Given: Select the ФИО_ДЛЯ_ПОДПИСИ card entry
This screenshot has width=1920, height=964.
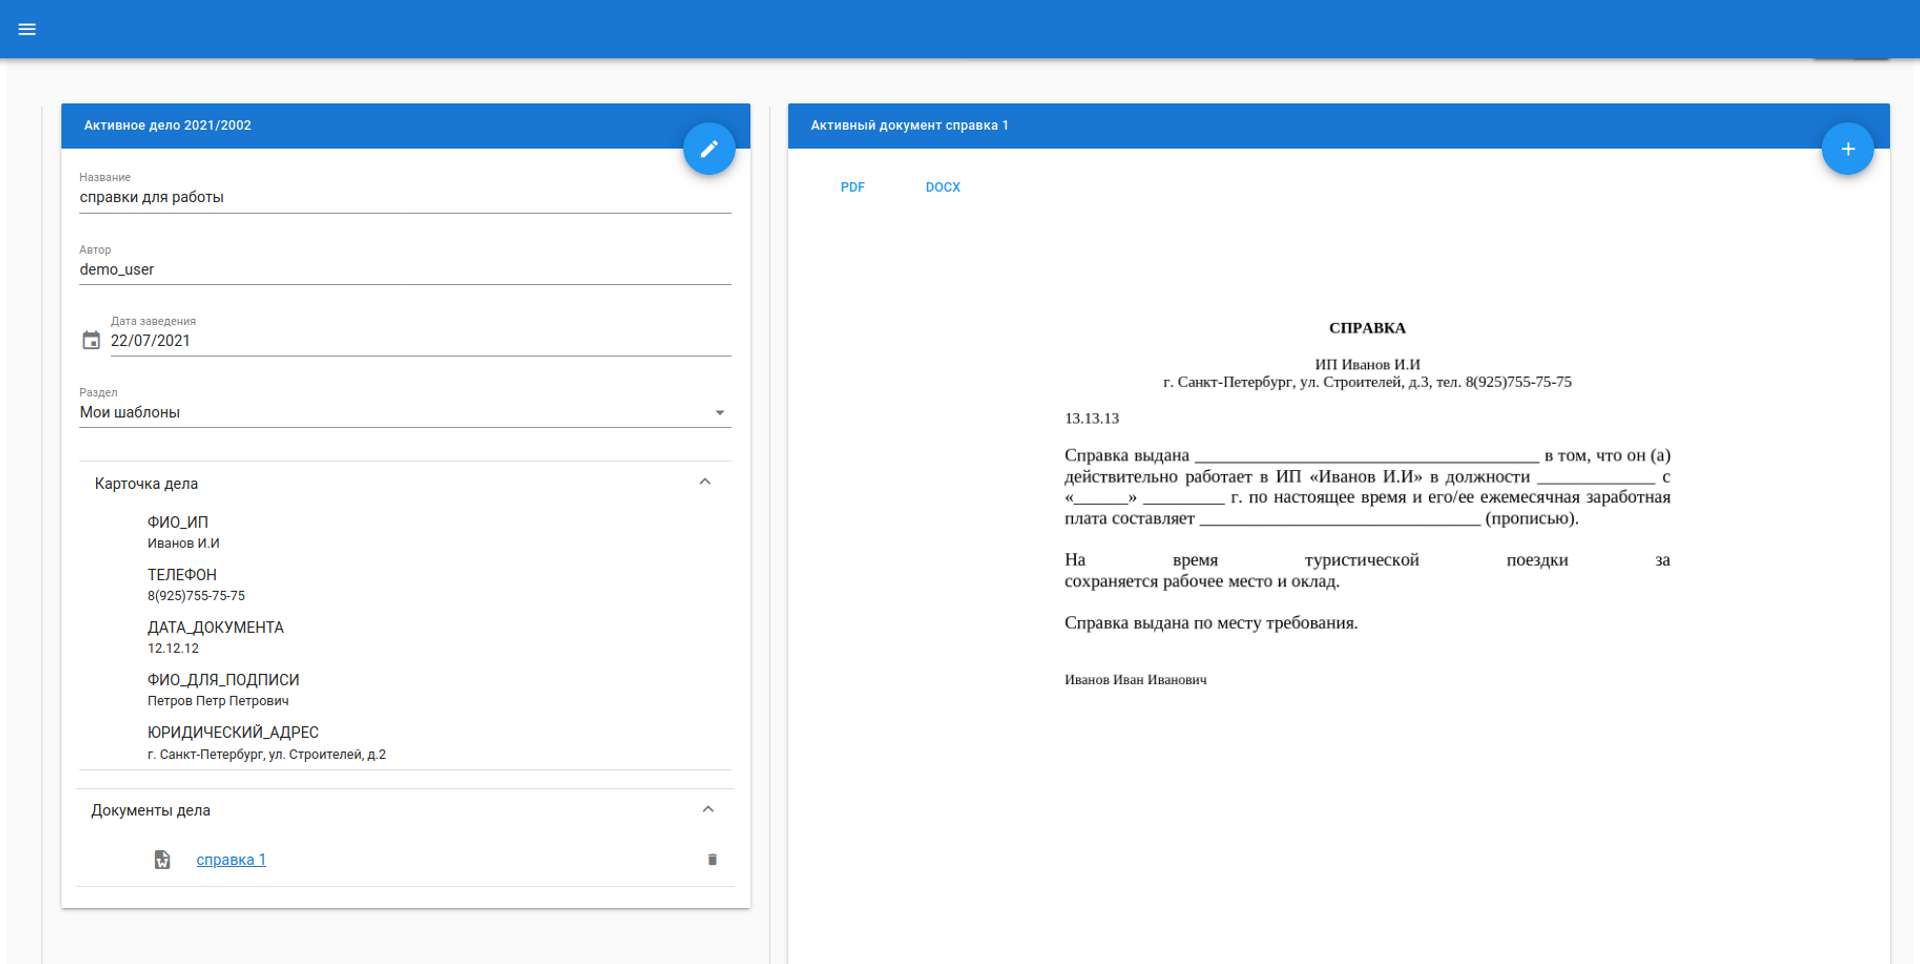Looking at the screenshot, I should click(223, 690).
